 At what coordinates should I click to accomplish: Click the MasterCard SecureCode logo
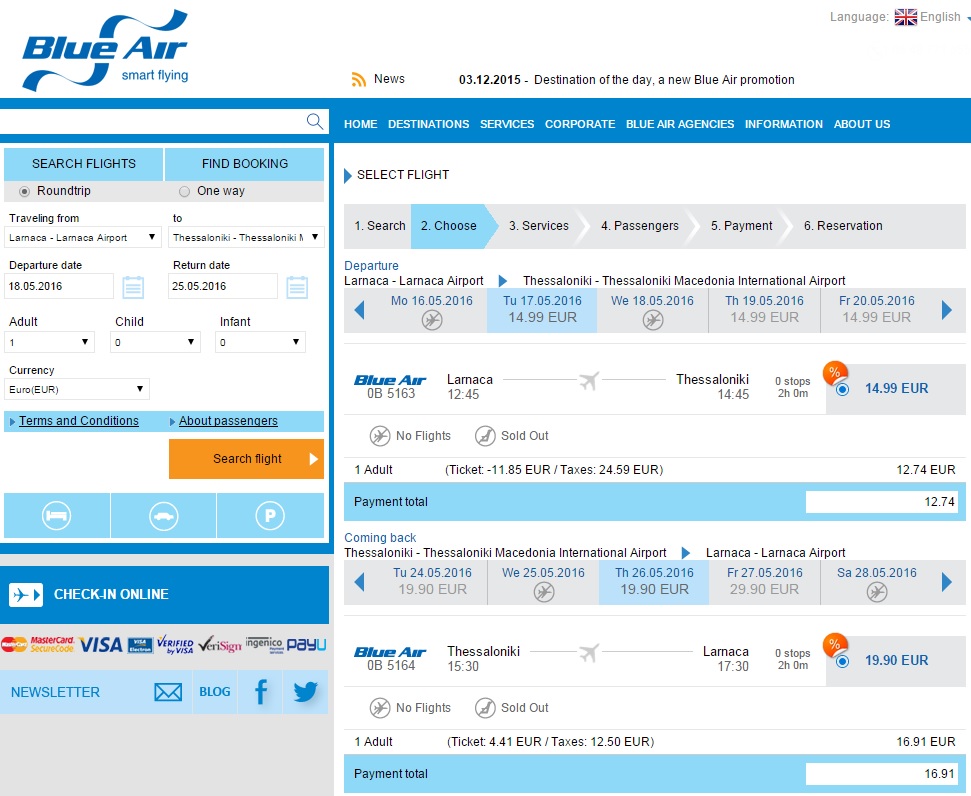click(38, 644)
